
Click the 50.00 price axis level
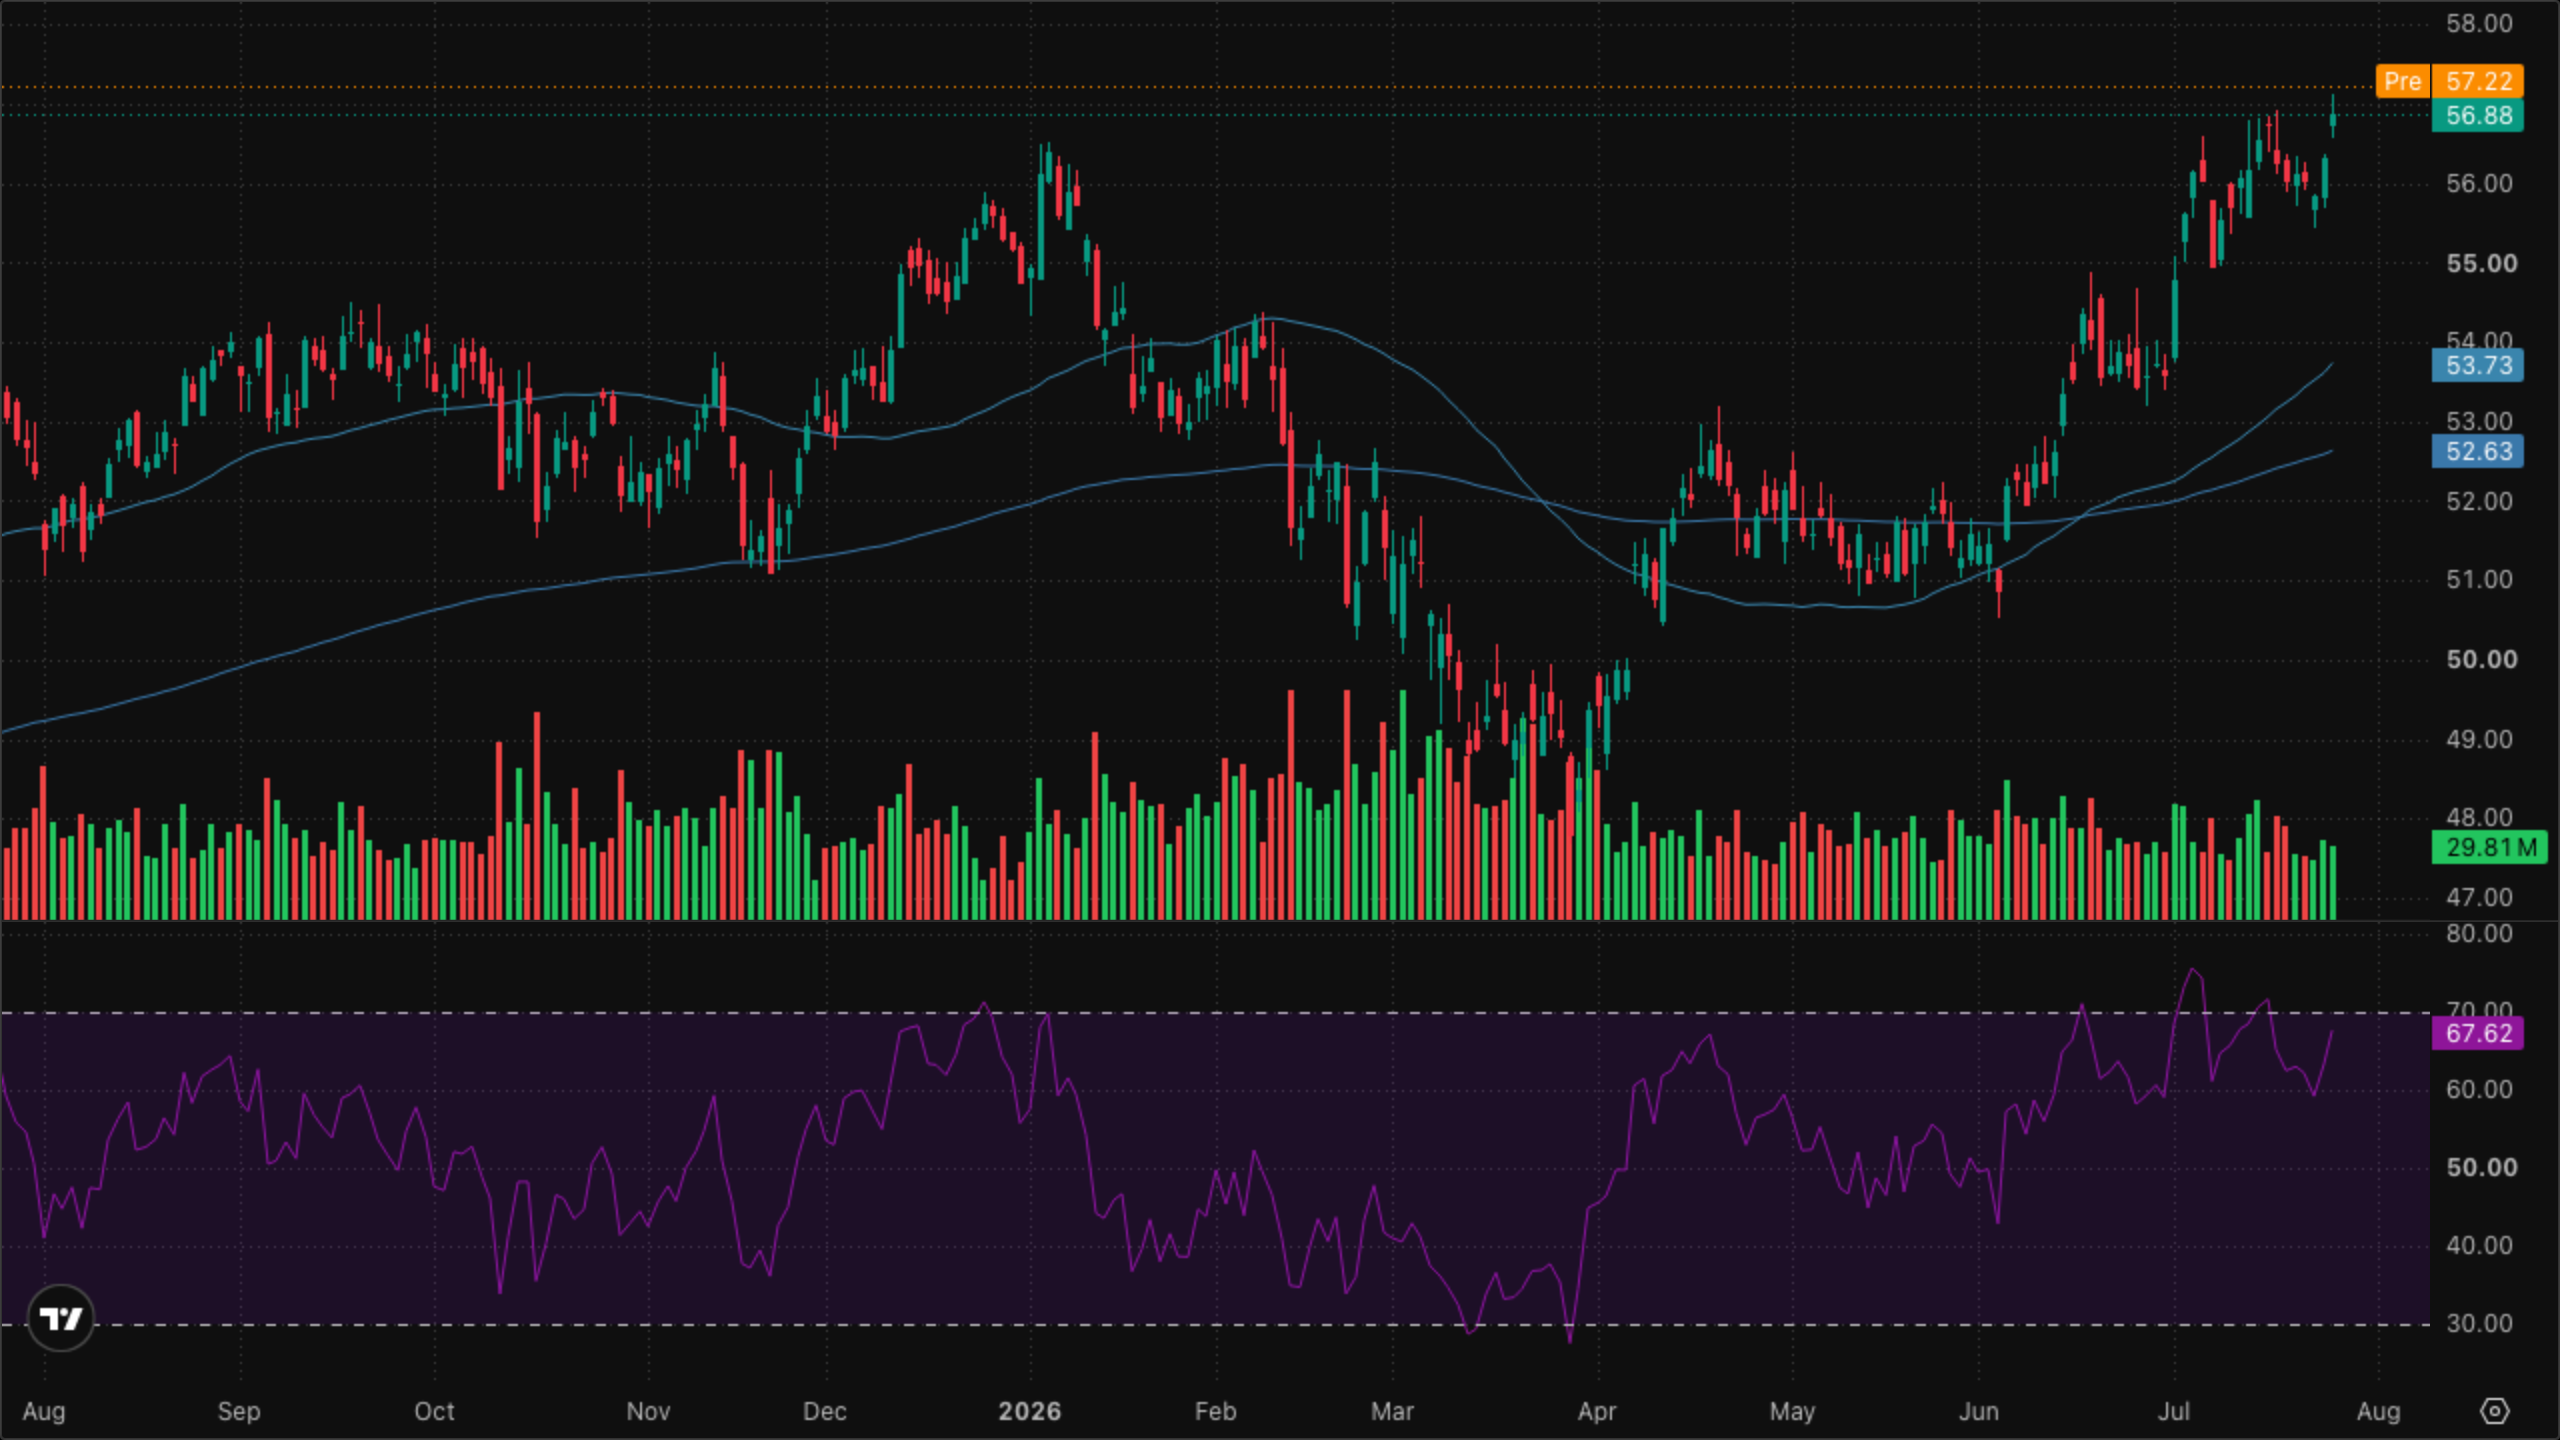(x=2481, y=660)
